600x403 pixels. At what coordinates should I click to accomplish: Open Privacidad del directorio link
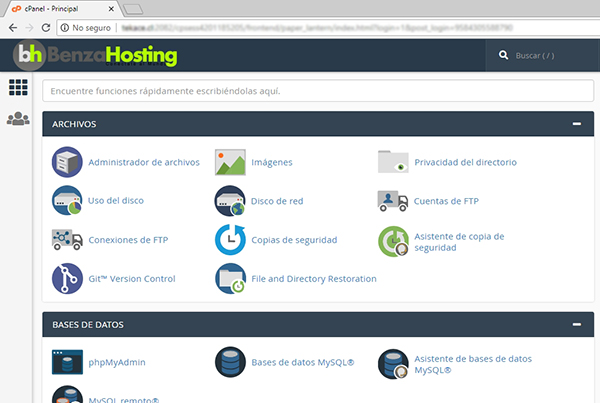[x=465, y=162]
